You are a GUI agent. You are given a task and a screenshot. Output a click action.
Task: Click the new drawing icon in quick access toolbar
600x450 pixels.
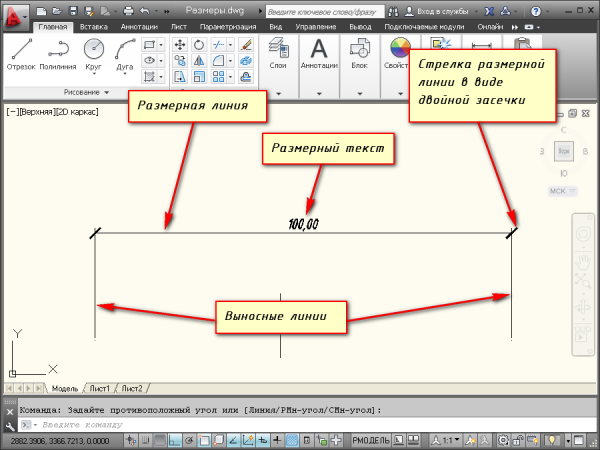click(42, 11)
